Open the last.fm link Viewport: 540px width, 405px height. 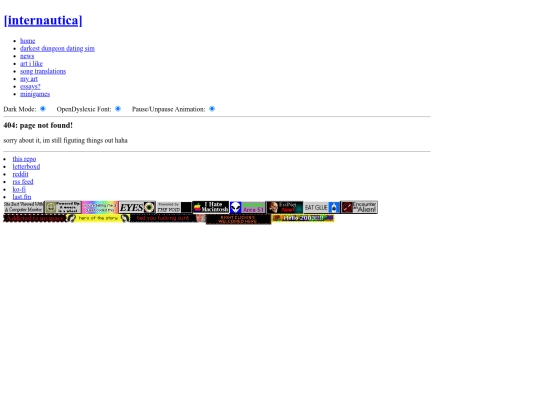click(22, 197)
